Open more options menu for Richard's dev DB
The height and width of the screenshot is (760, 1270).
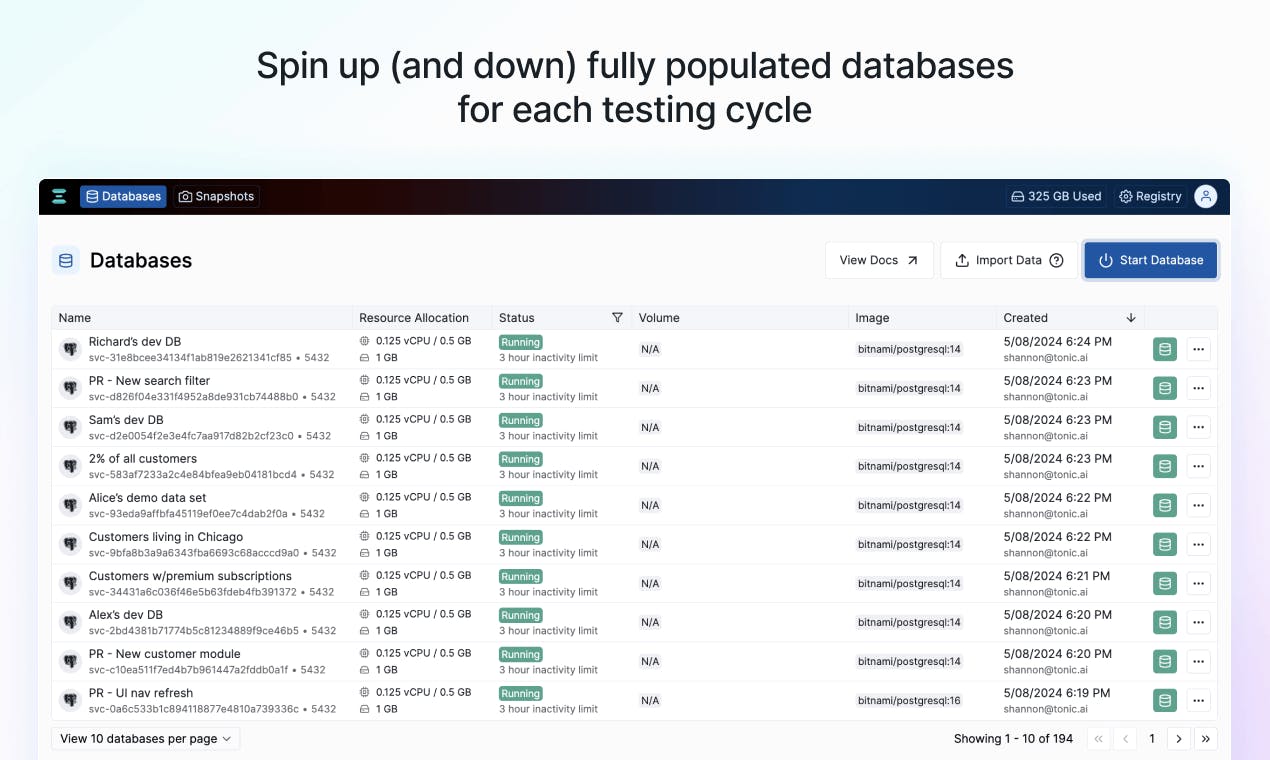pos(1198,349)
